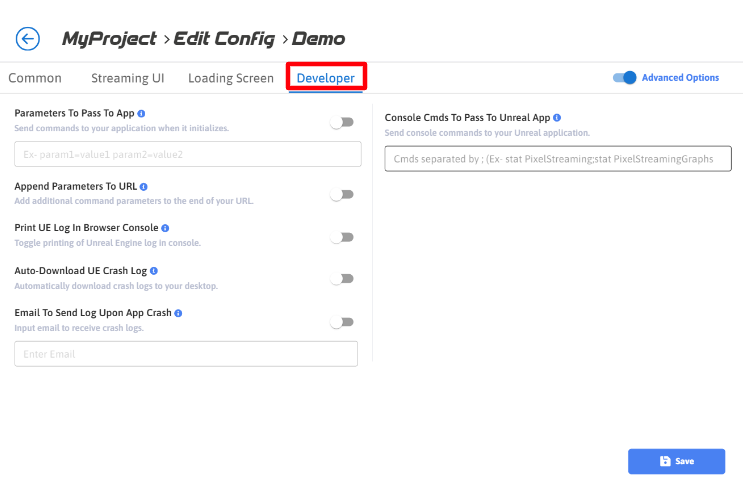Click info icon beside Print UE Log
This screenshot has height=493, width=747.
click(165, 228)
